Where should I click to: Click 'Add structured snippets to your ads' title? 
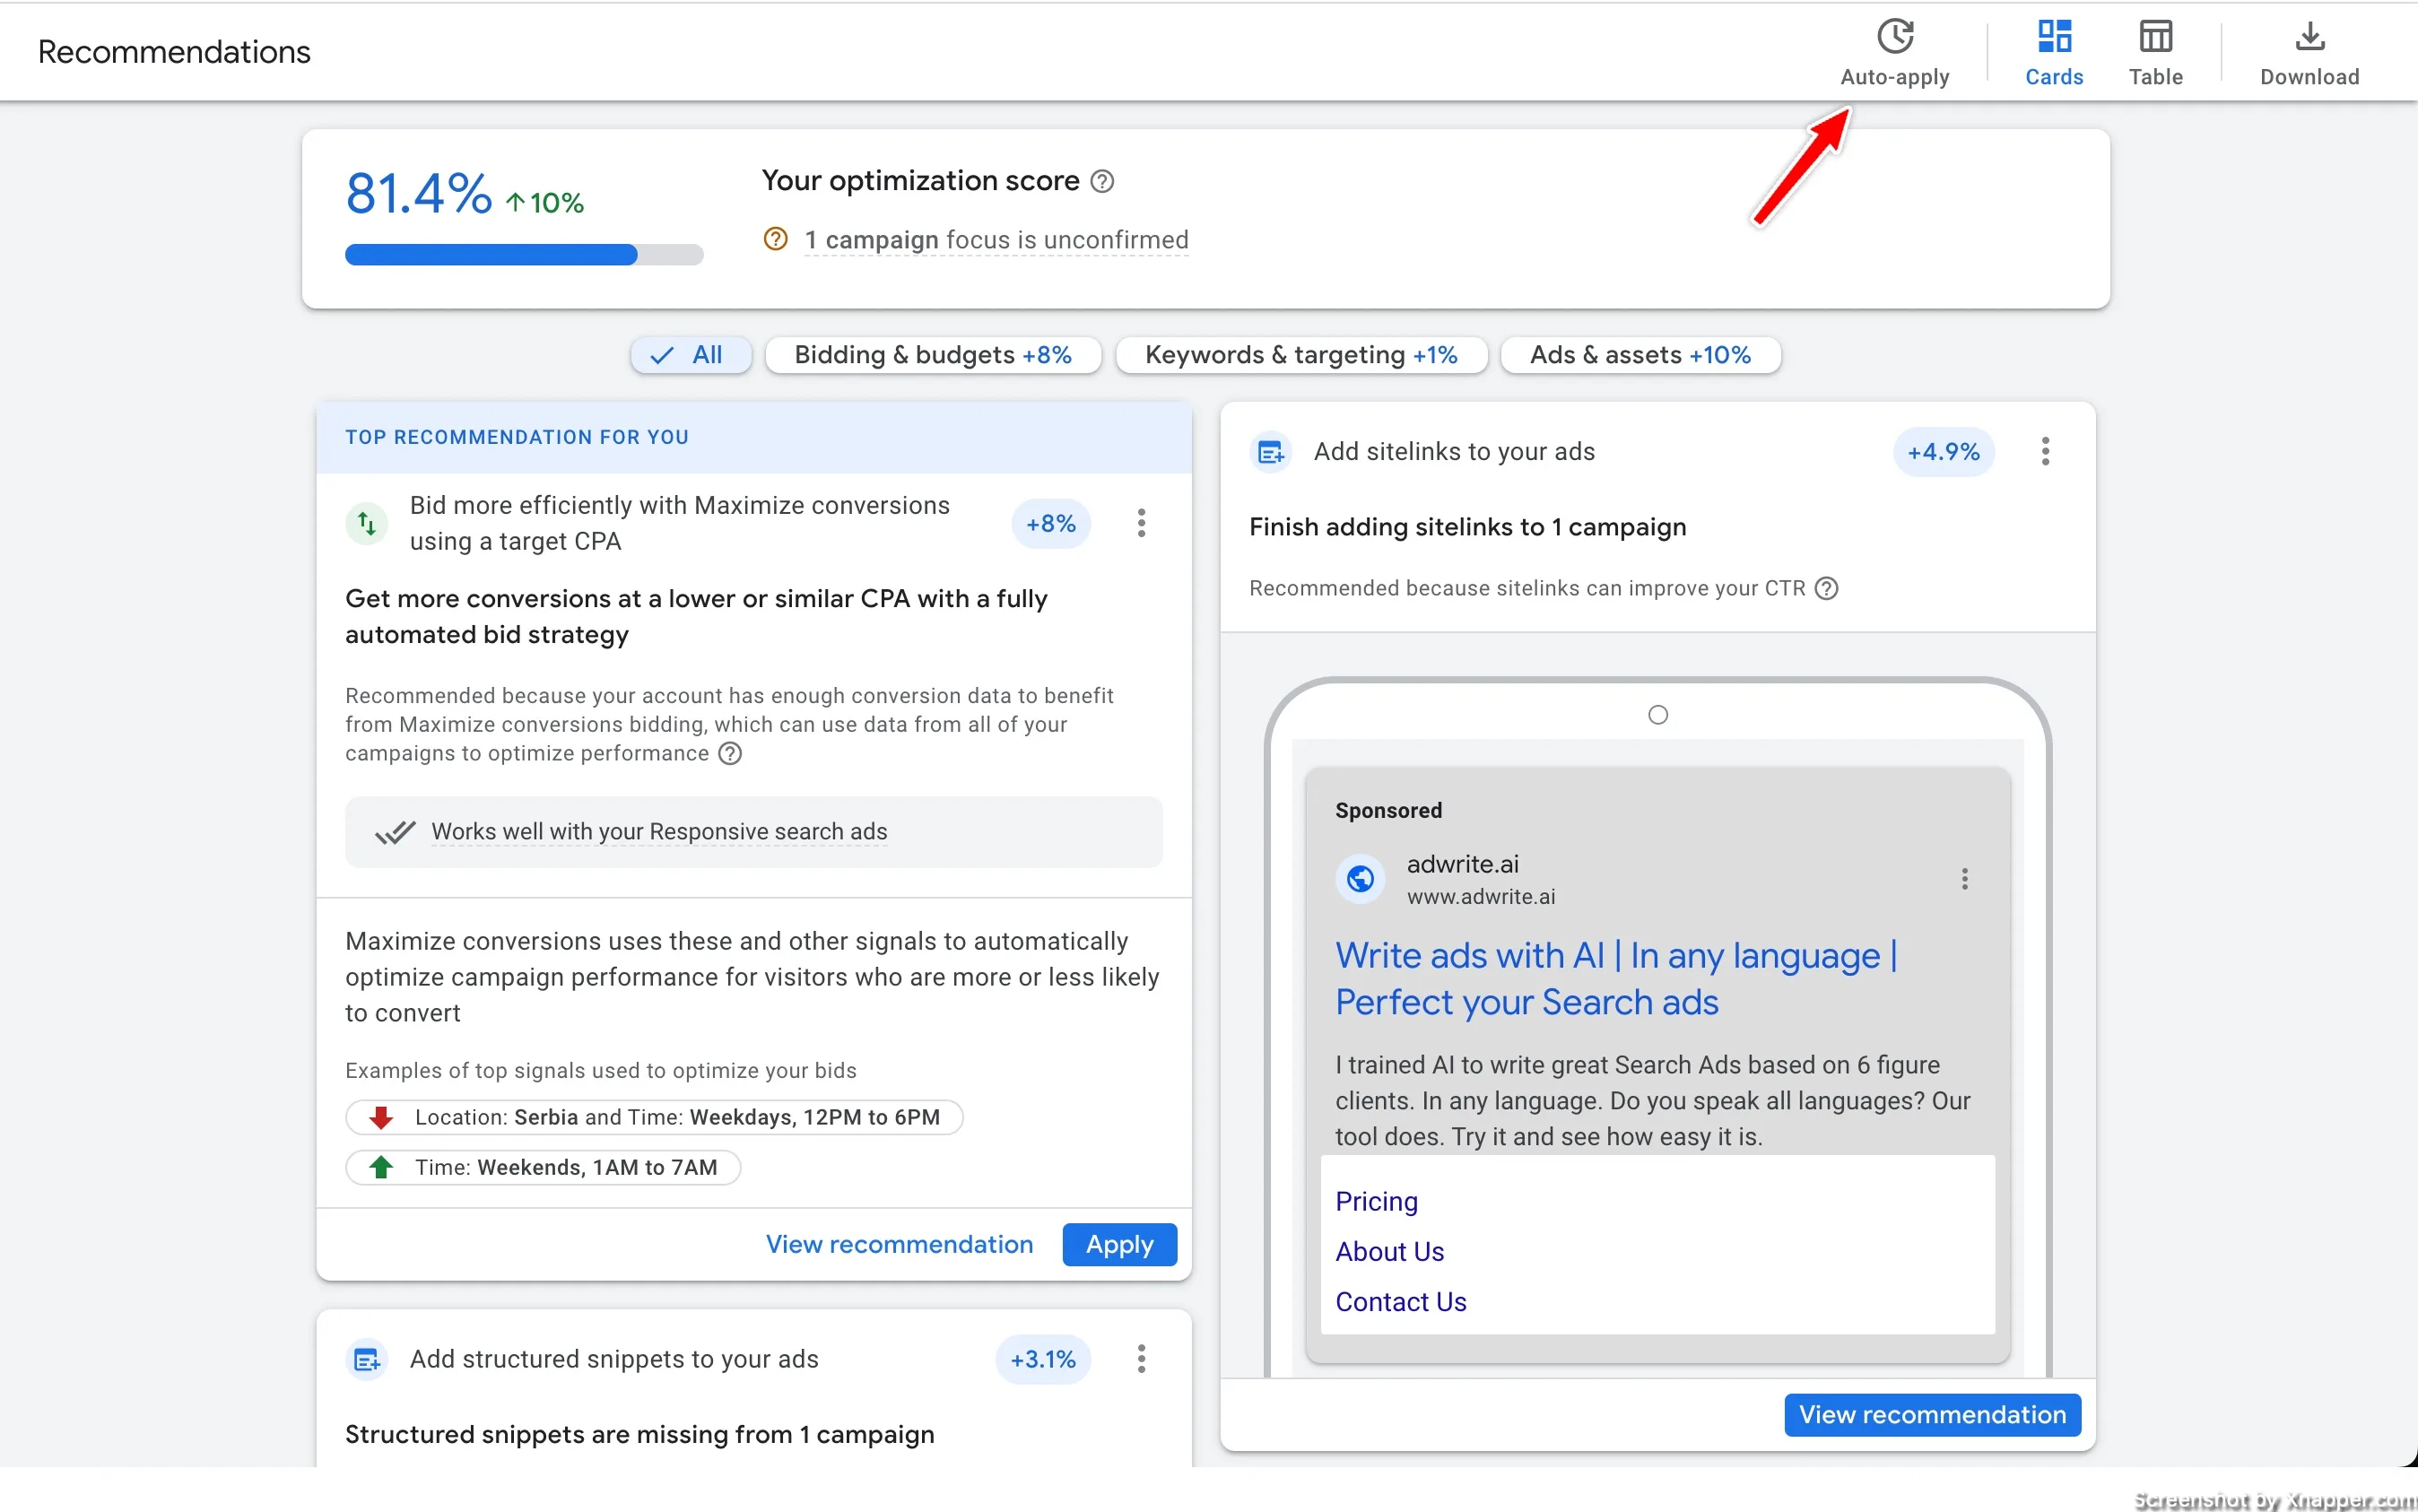[614, 1359]
